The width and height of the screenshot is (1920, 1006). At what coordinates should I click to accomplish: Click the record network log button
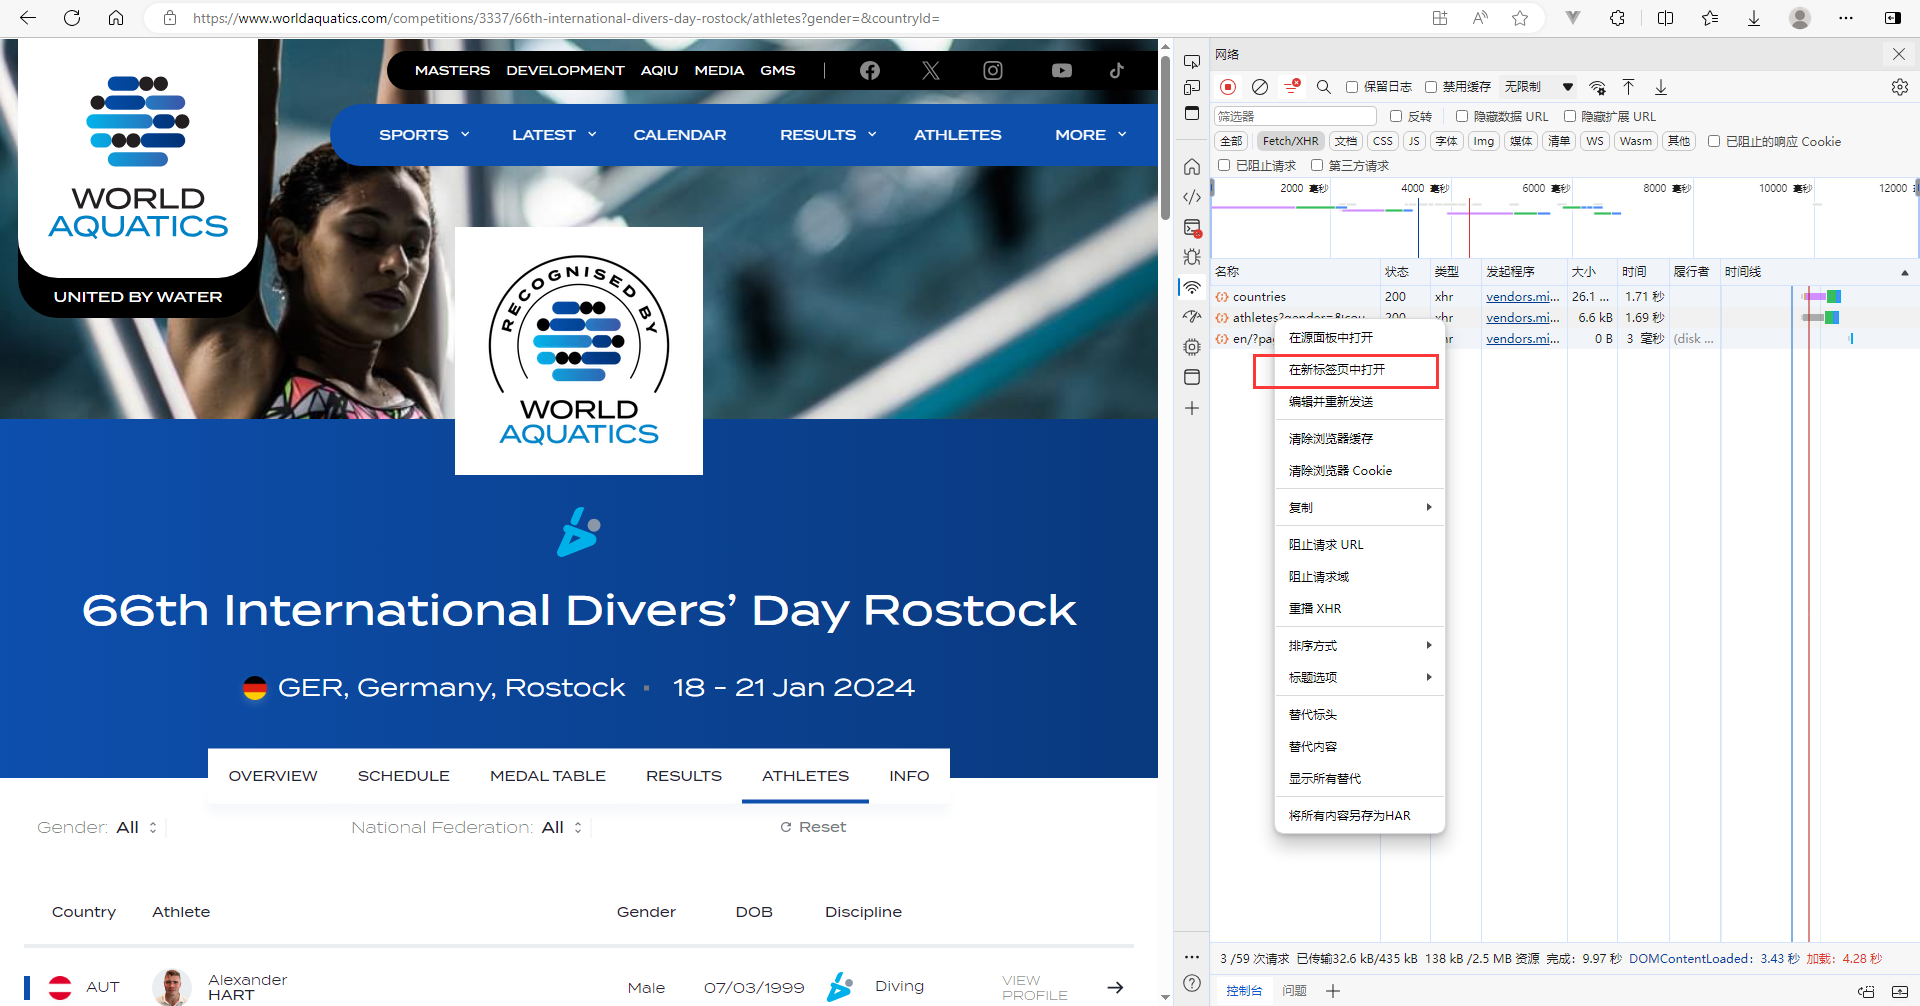(1228, 87)
